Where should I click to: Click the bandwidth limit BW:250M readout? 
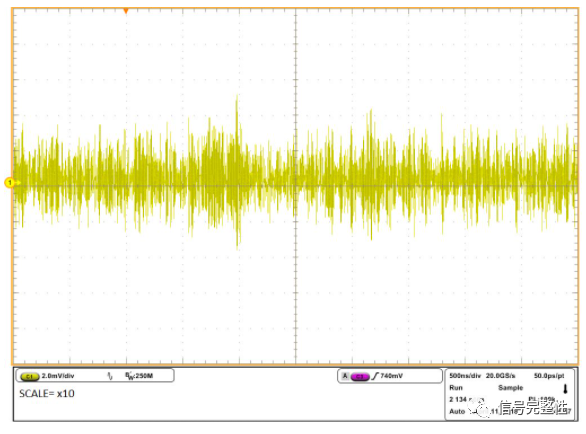coord(139,376)
